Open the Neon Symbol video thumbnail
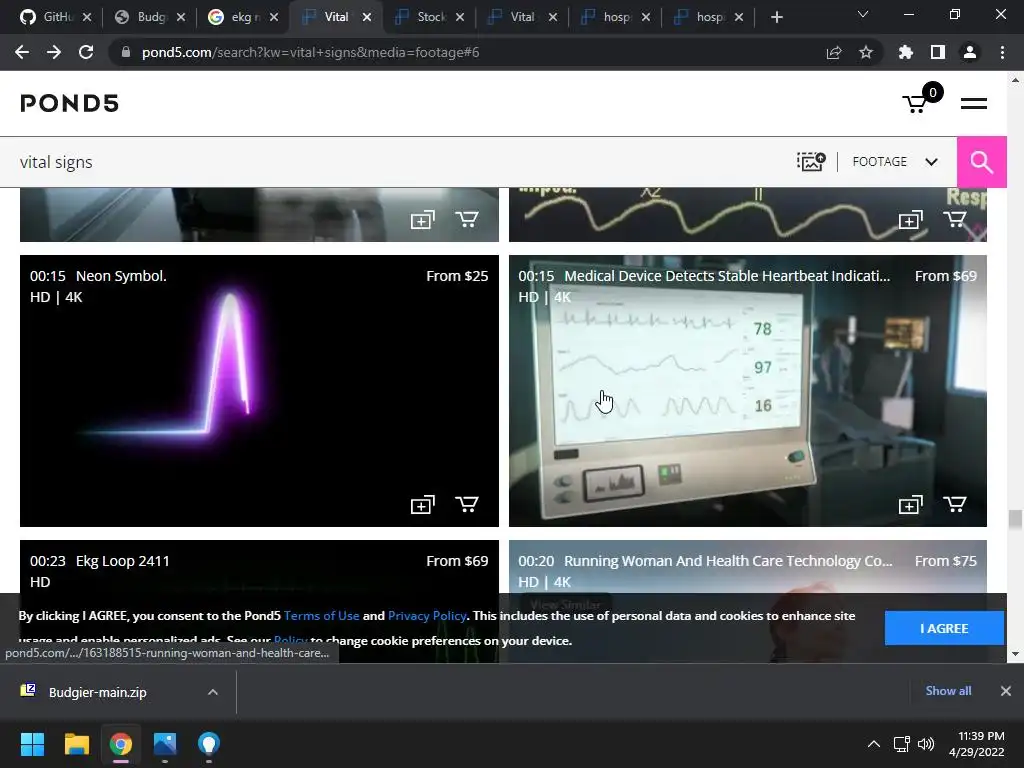The height and width of the screenshot is (768, 1024). tap(259, 391)
